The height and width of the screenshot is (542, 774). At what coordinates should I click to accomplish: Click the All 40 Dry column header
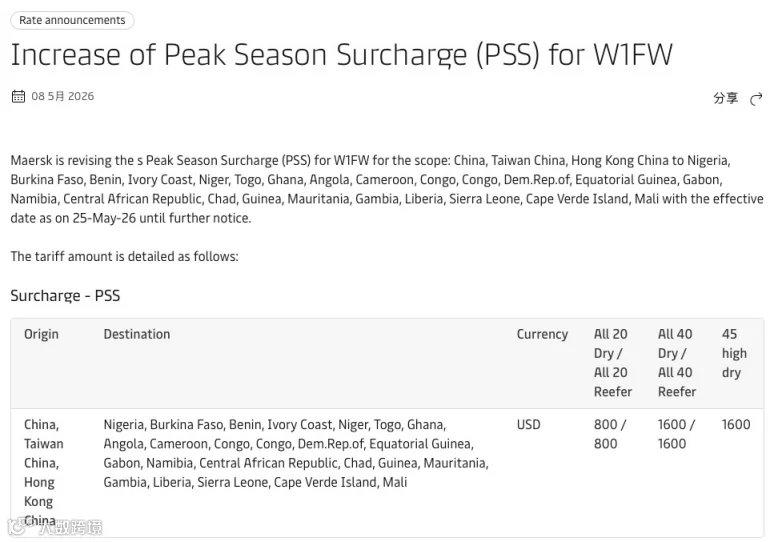677,363
